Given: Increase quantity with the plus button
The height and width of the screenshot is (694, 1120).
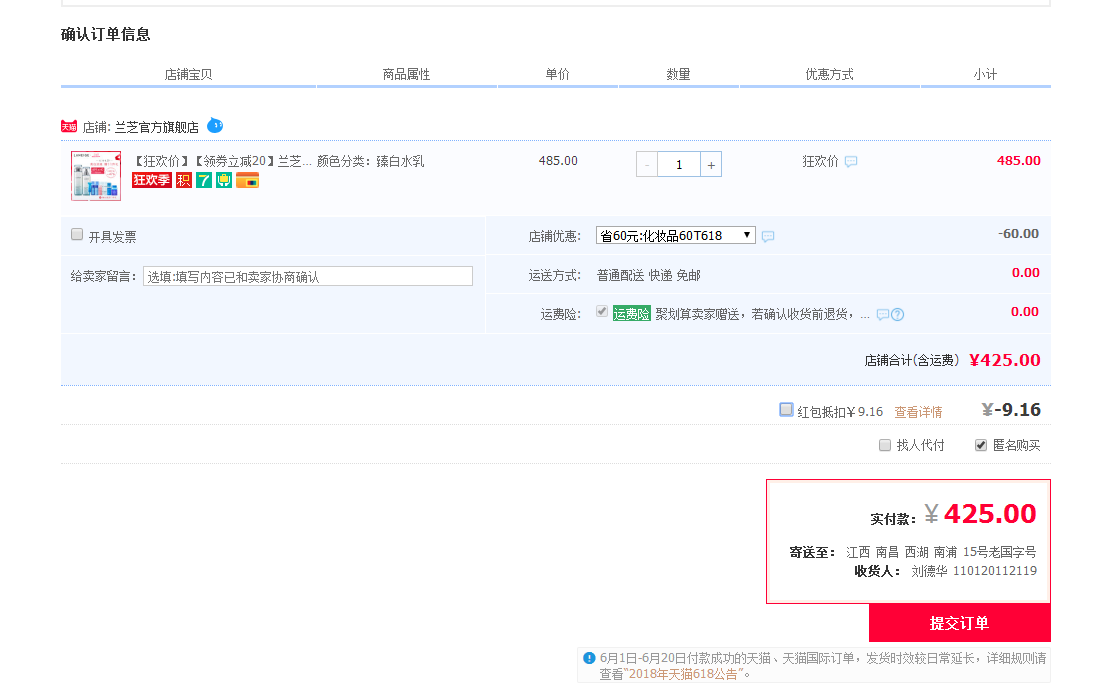Looking at the screenshot, I should click(711, 164).
